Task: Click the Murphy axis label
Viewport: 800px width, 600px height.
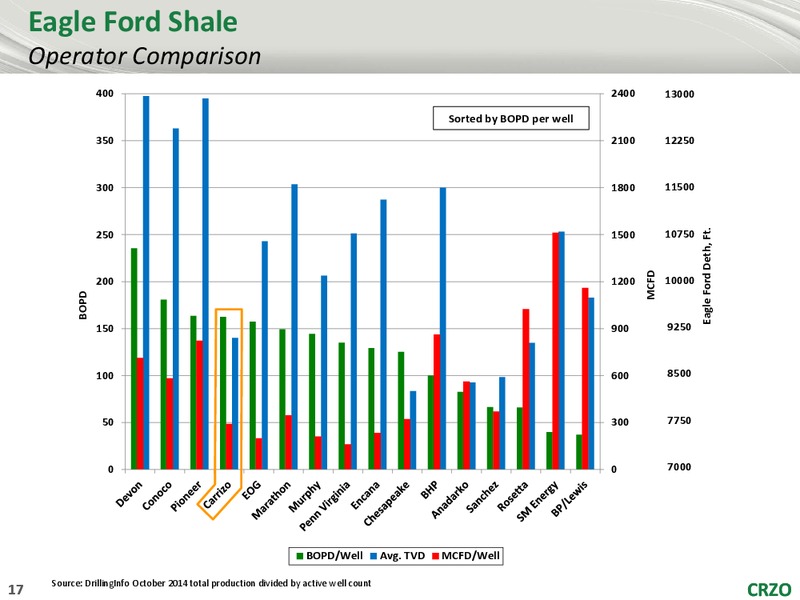Action: coord(305,496)
